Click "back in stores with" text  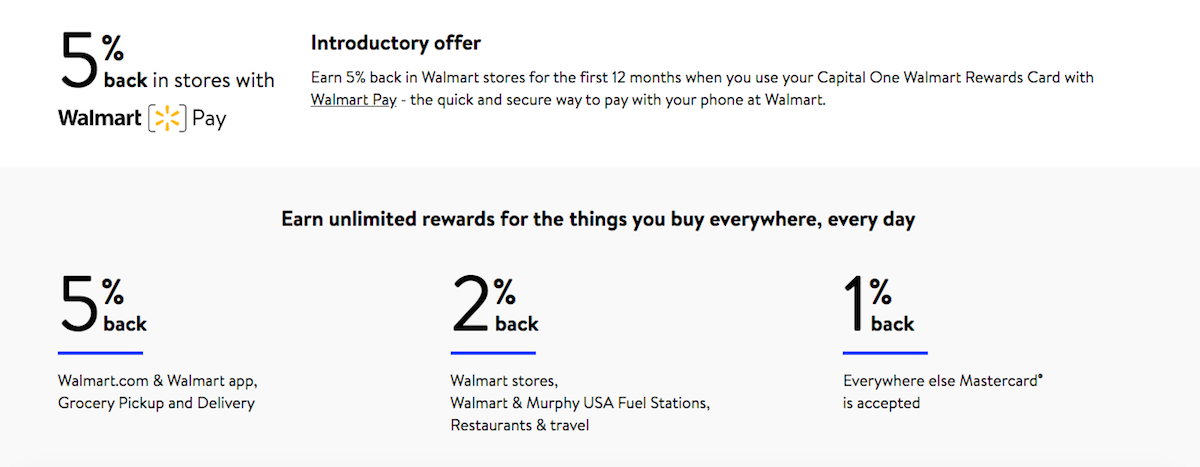[x=189, y=80]
